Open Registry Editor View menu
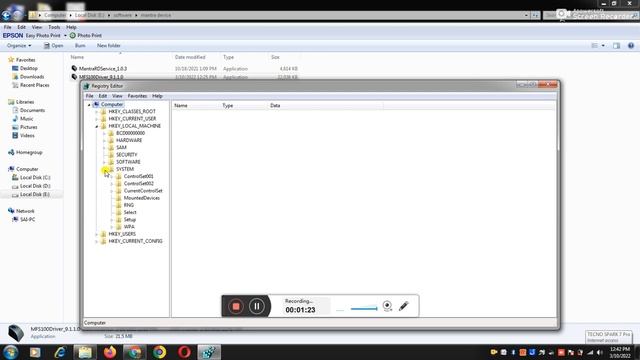The image size is (640, 360). (x=117, y=96)
